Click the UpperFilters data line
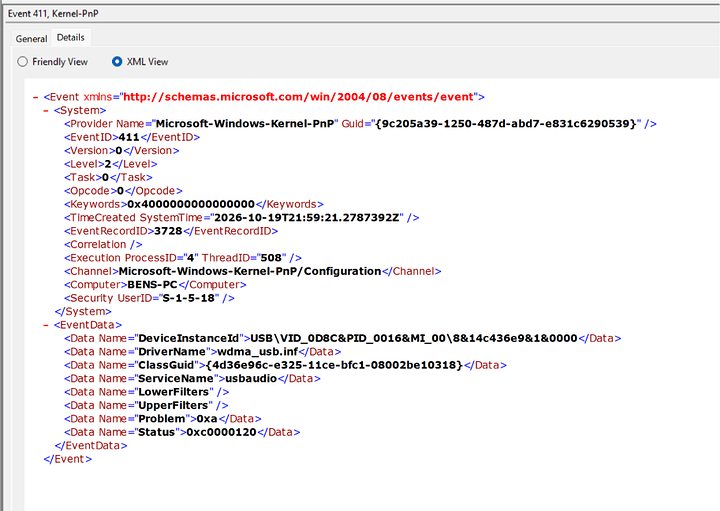Image resolution: width=720 pixels, height=511 pixels. point(146,405)
